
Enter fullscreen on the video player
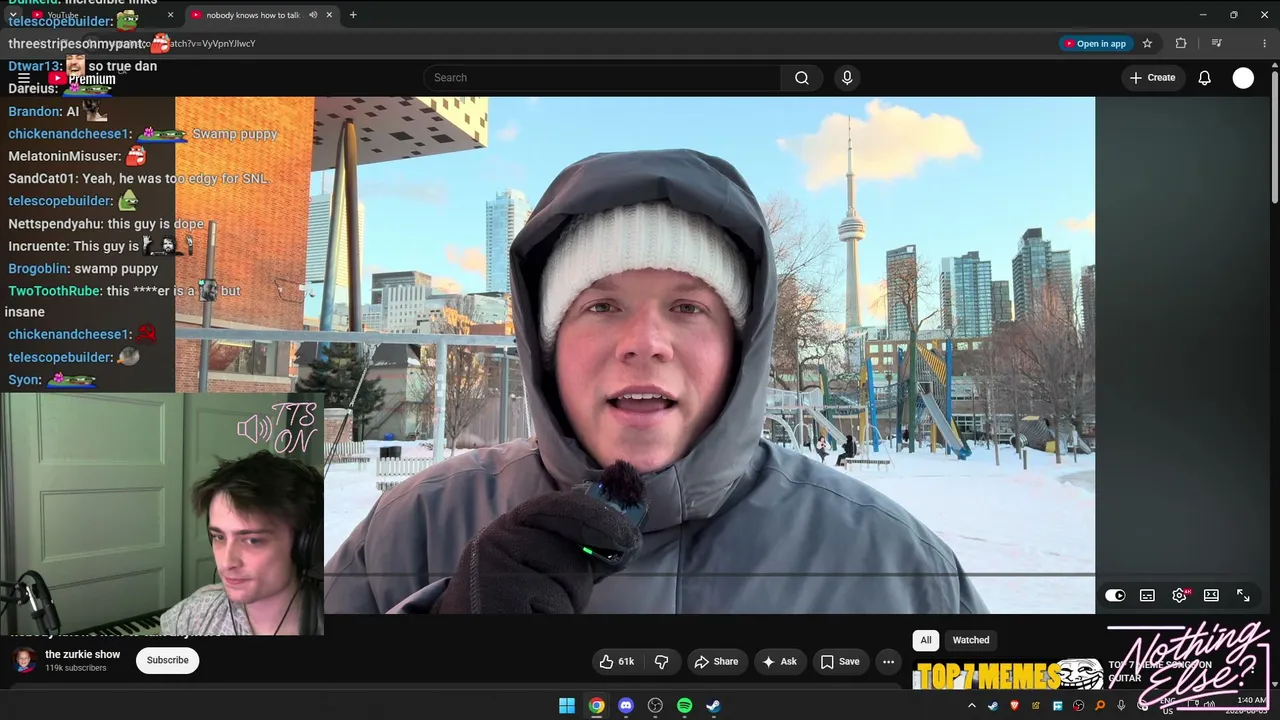point(1243,595)
